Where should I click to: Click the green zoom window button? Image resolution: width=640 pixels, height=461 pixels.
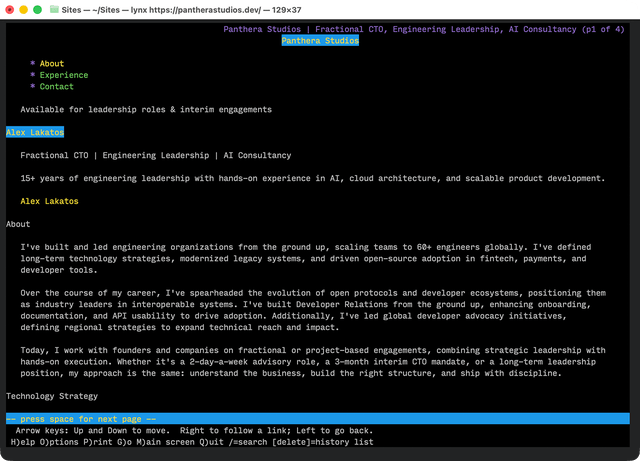(37, 9)
